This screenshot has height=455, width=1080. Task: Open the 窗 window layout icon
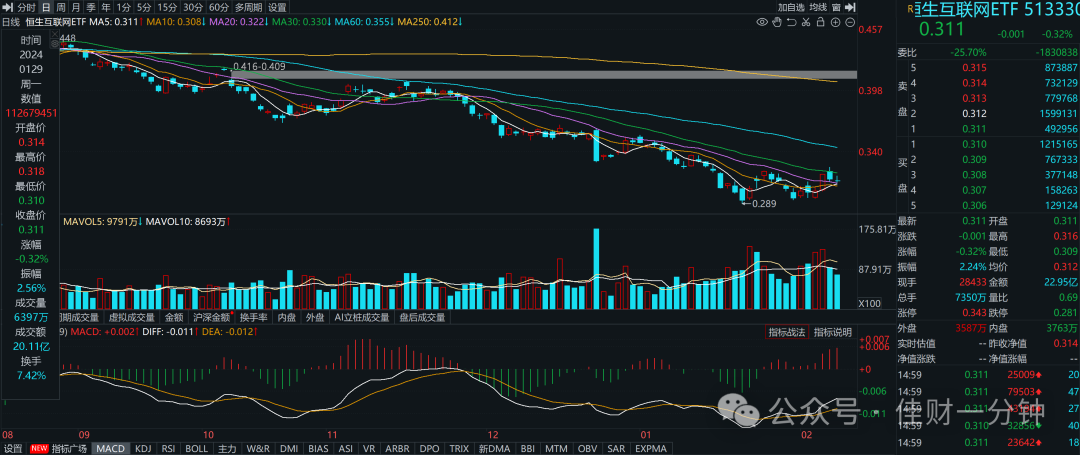(836, 7)
